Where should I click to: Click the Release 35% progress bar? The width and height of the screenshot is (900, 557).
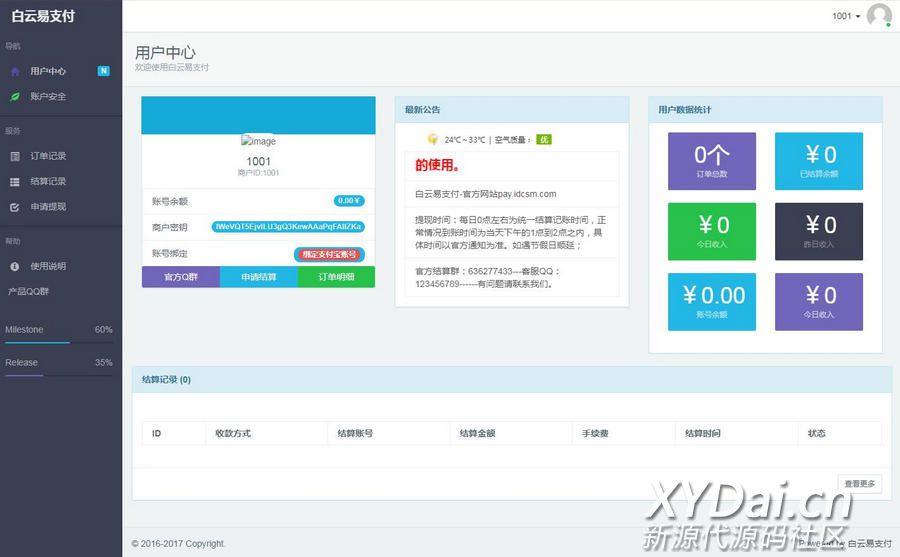click(59, 376)
